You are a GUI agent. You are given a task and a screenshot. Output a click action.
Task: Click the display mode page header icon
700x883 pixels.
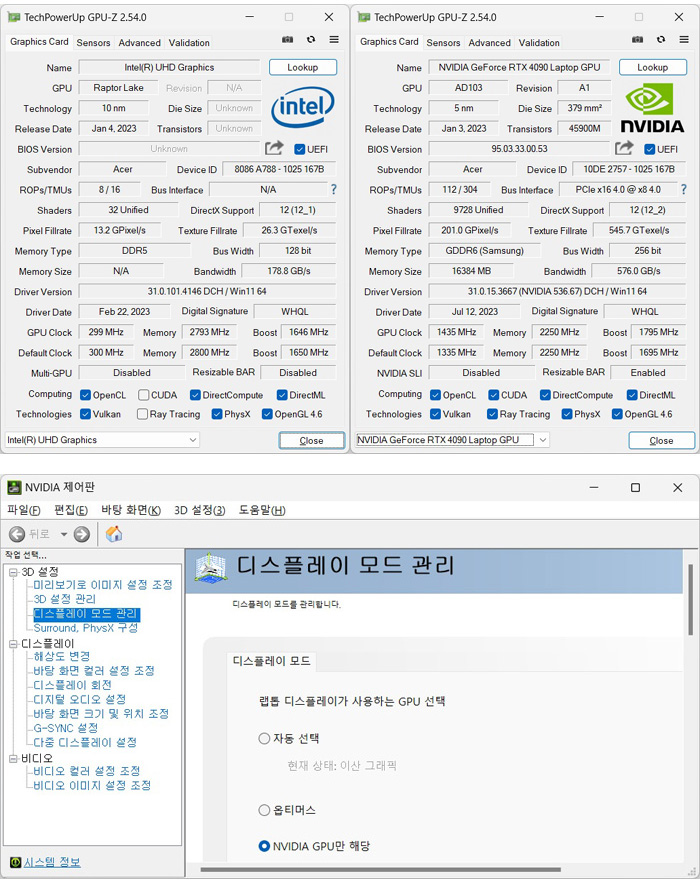click(x=210, y=568)
